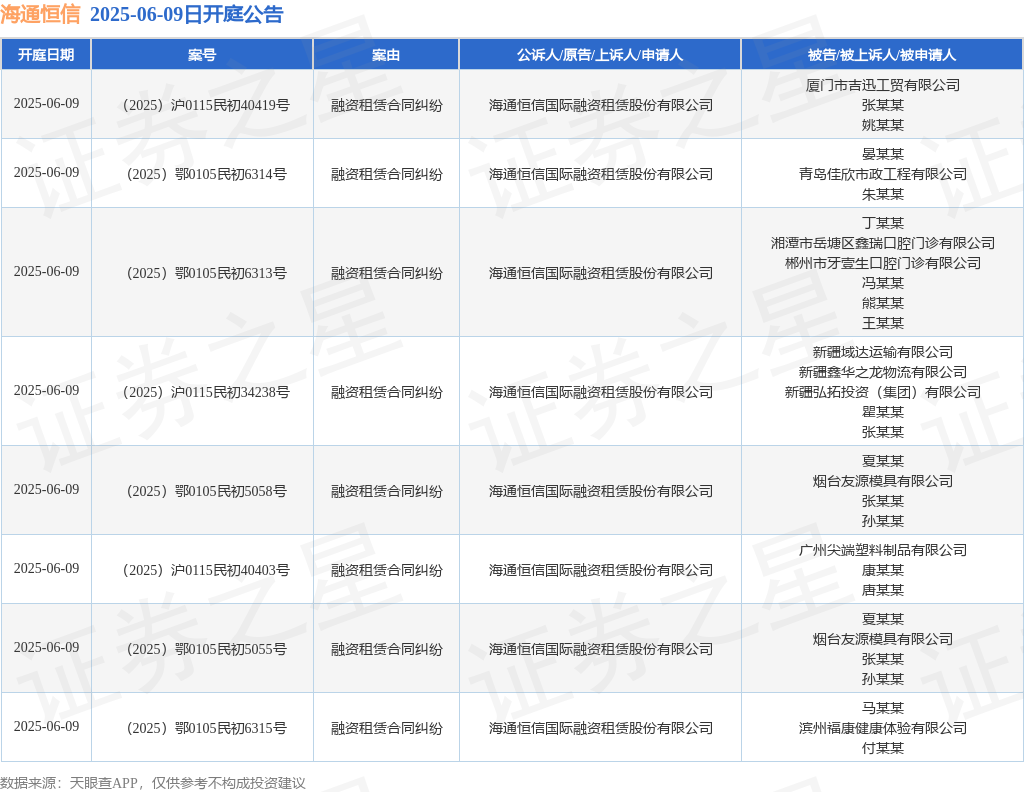Screen dimensions: 1024x792
Task: Click 烟台友源模具有限公司 in the 鄂0105民初5055号 row
Action: click(883, 640)
